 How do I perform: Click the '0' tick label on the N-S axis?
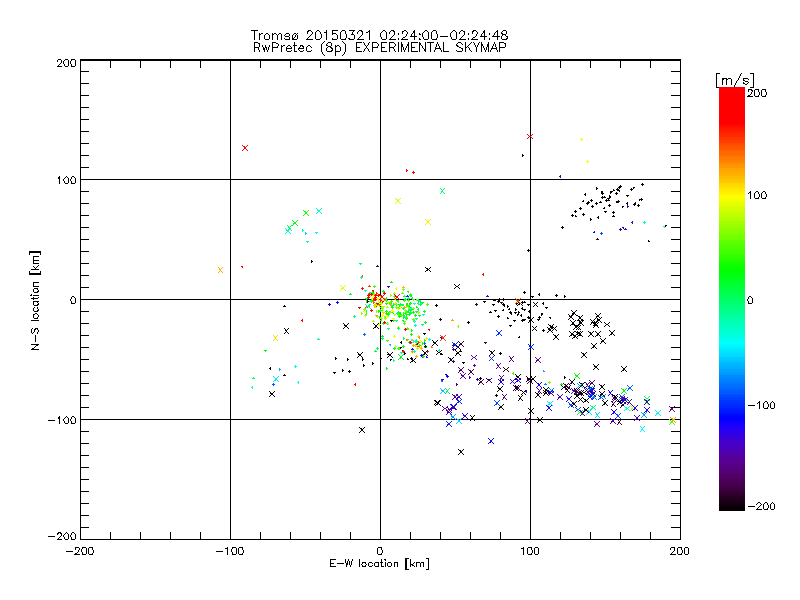73,300
